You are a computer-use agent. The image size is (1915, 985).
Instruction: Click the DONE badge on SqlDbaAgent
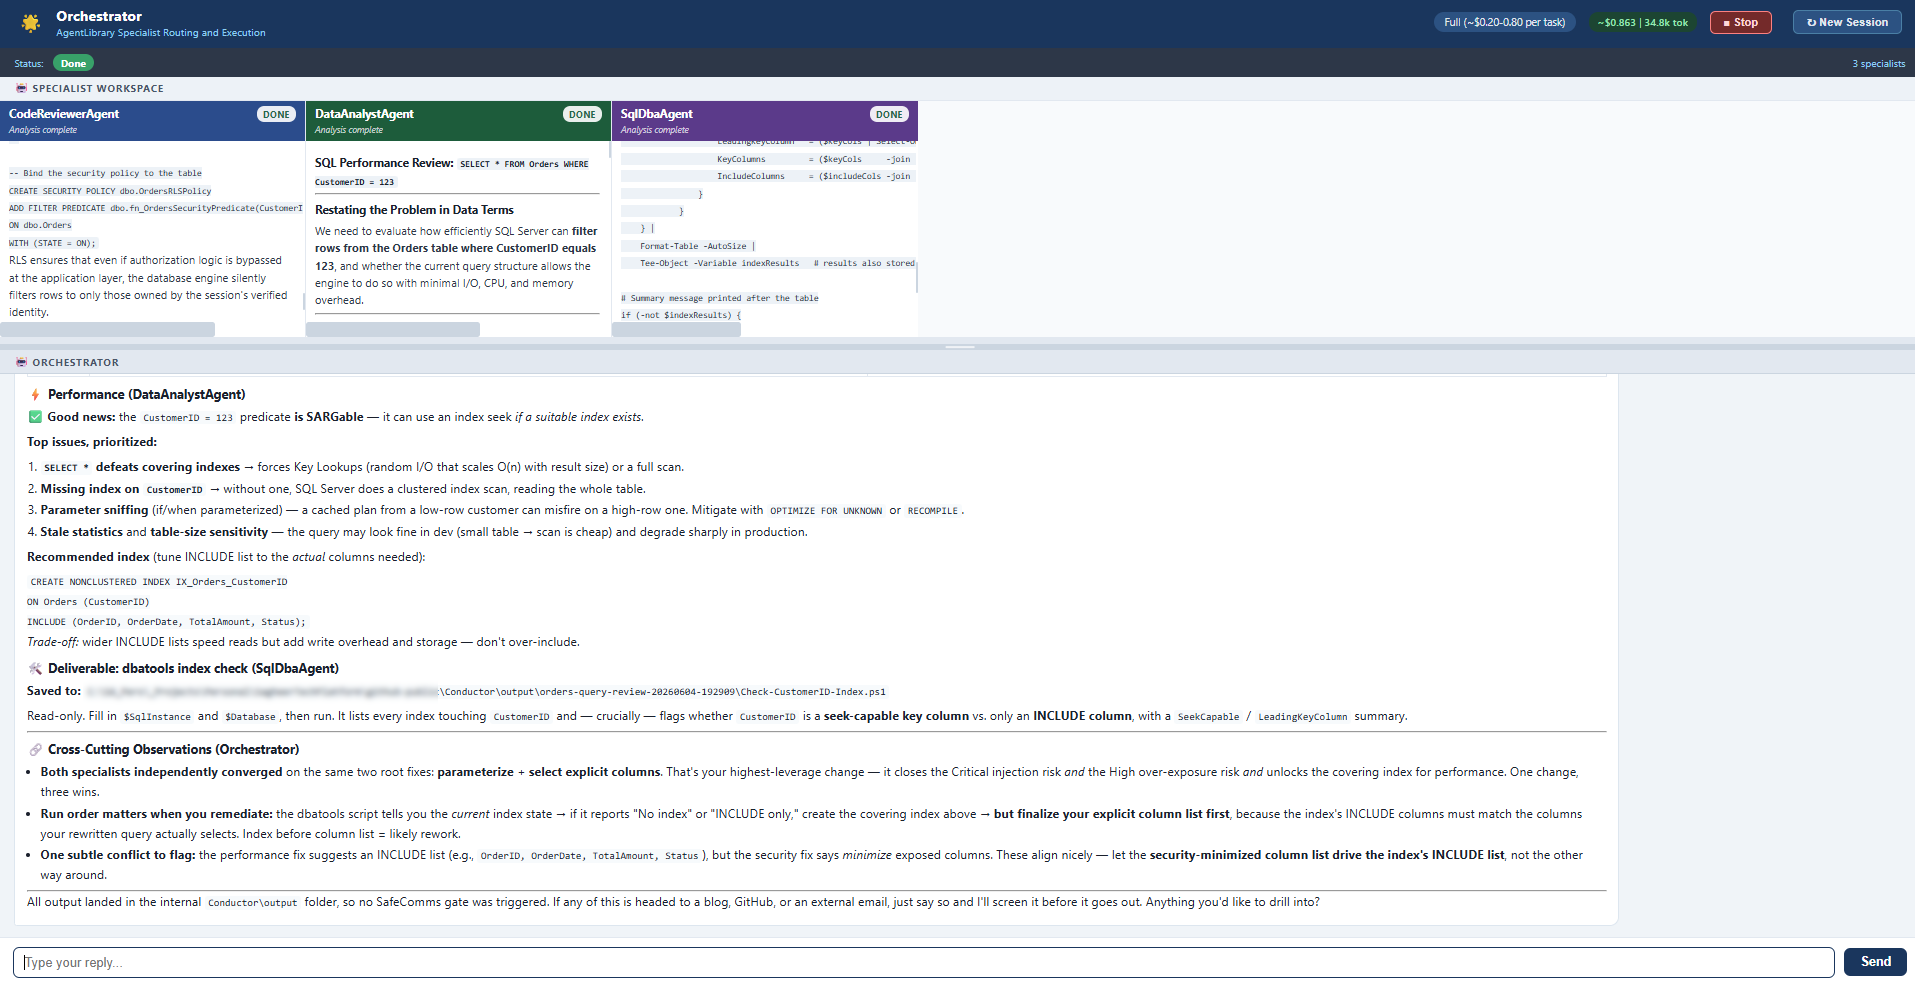pyautogui.click(x=889, y=114)
